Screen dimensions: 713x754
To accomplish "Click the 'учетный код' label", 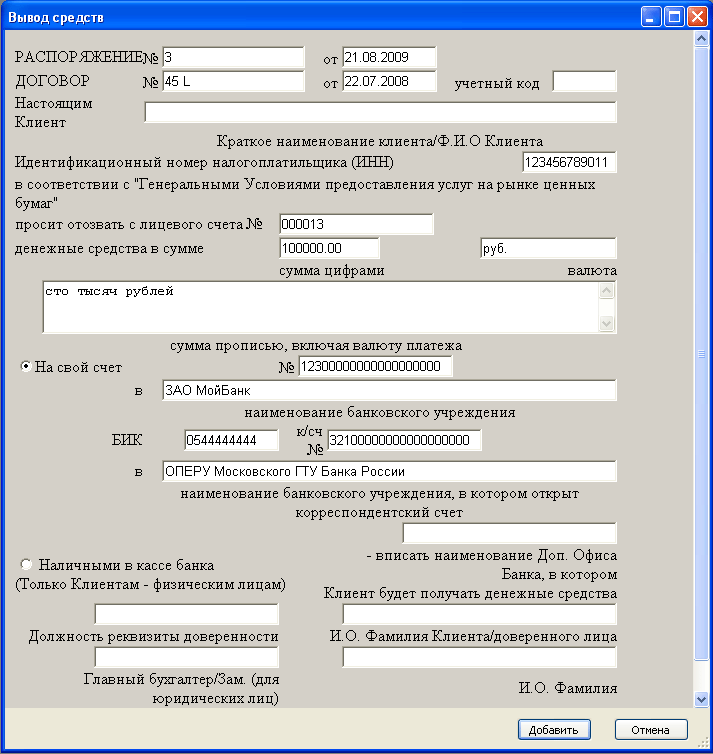I will click(x=497, y=84).
